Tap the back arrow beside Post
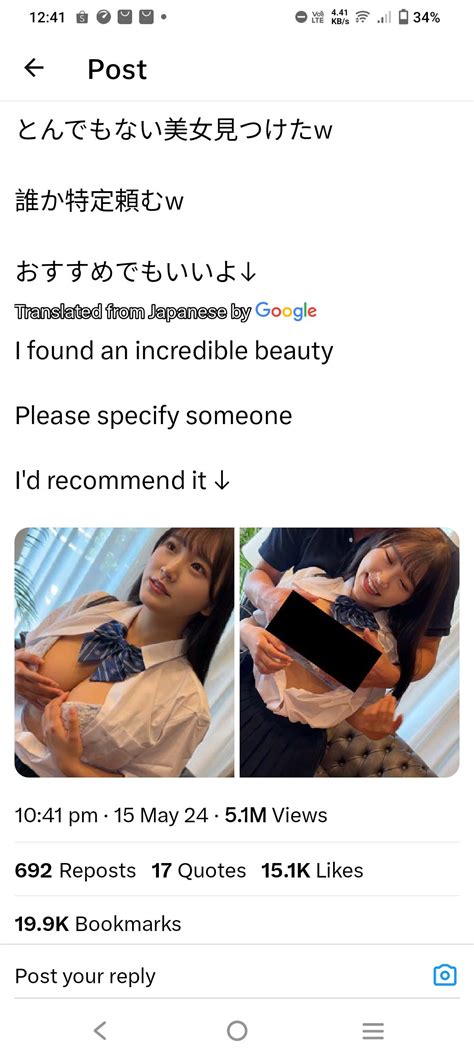Viewport: 474px width, 1056px height. pos(34,68)
